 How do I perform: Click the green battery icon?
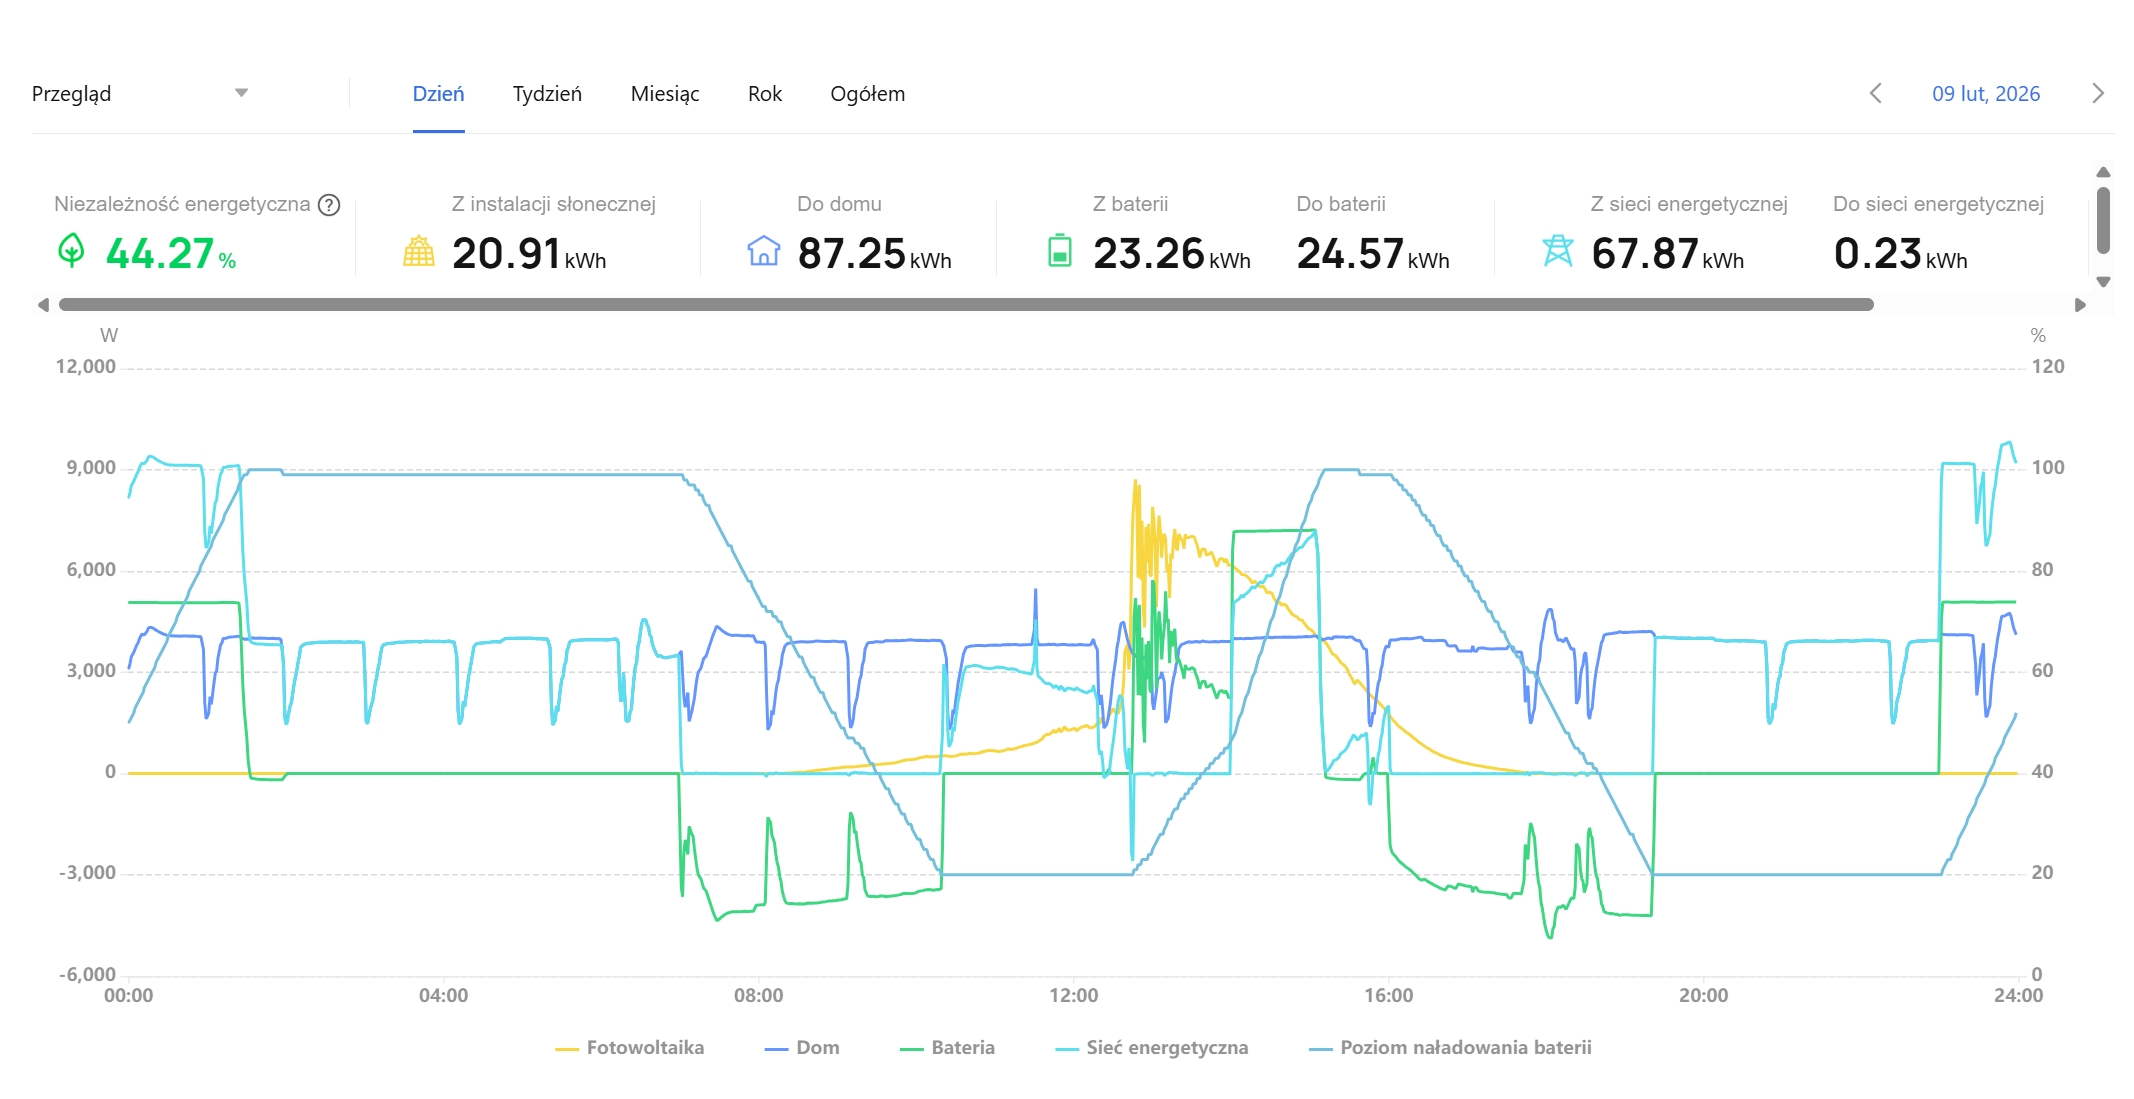tap(1060, 251)
